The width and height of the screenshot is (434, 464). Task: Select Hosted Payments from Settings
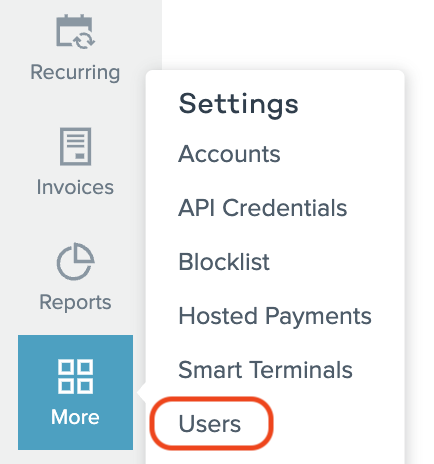[275, 316]
